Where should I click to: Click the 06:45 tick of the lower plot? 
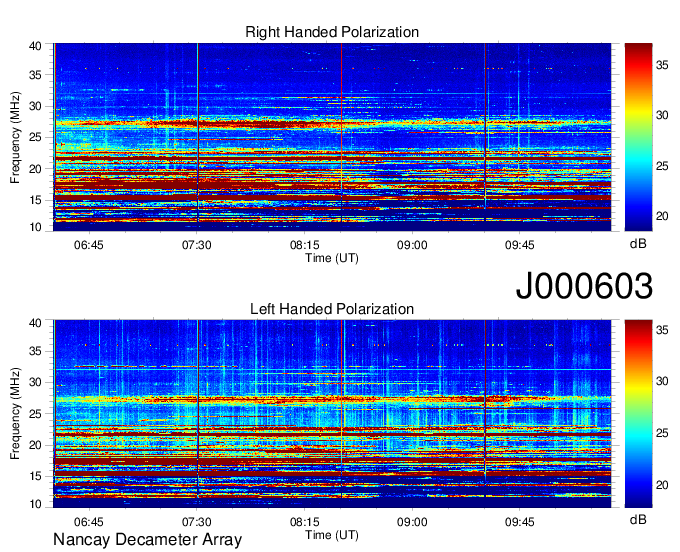88,522
